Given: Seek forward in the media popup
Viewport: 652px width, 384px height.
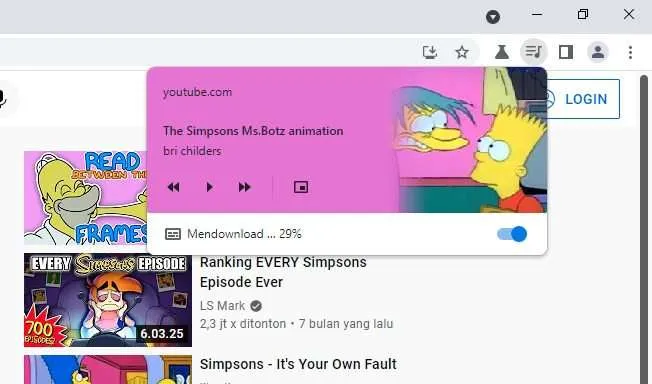Looking at the screenshot, I should (x=244, y=187).
